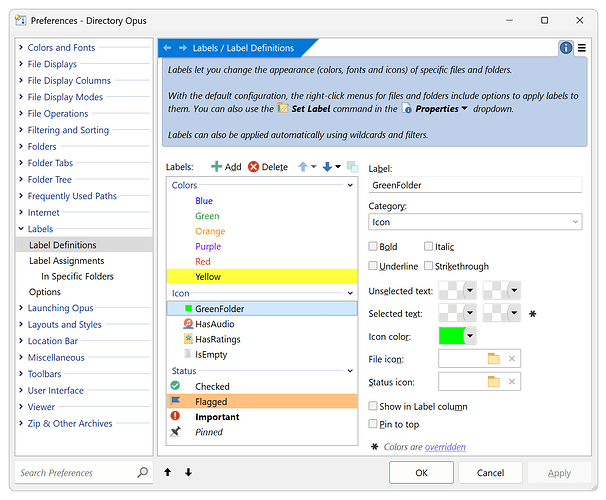Move label up with blue up arrow
This screenshot has height=500, width=606.
[x=303, y=167]
